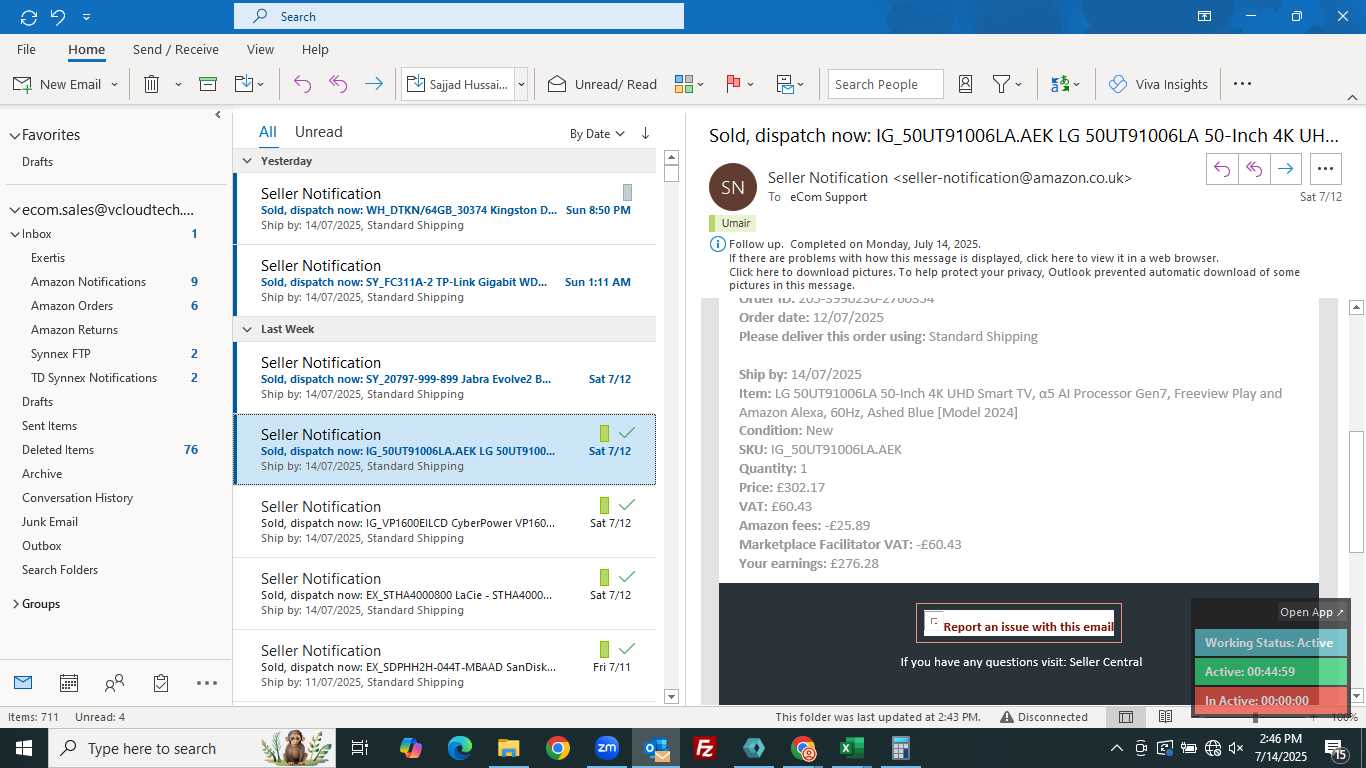Open the View tab
Image resolution: width=1366 pixels, height=768 pixels.
click(x=260, y=49)
